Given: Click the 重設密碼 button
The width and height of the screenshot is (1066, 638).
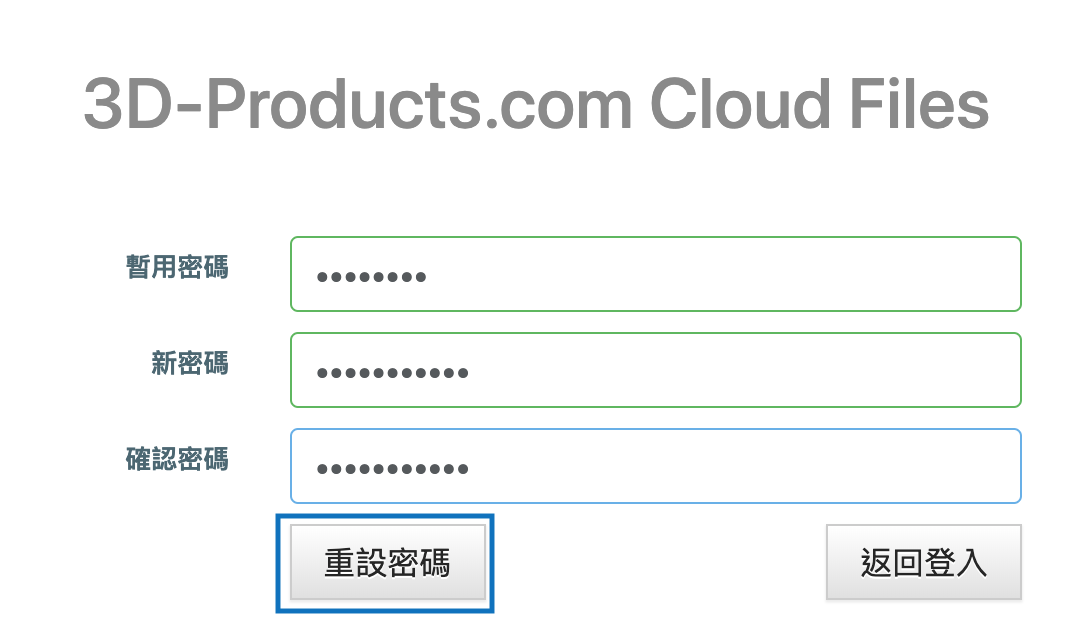Looking at the screenshot, I should pyautogui.click(x=387, y=562).
